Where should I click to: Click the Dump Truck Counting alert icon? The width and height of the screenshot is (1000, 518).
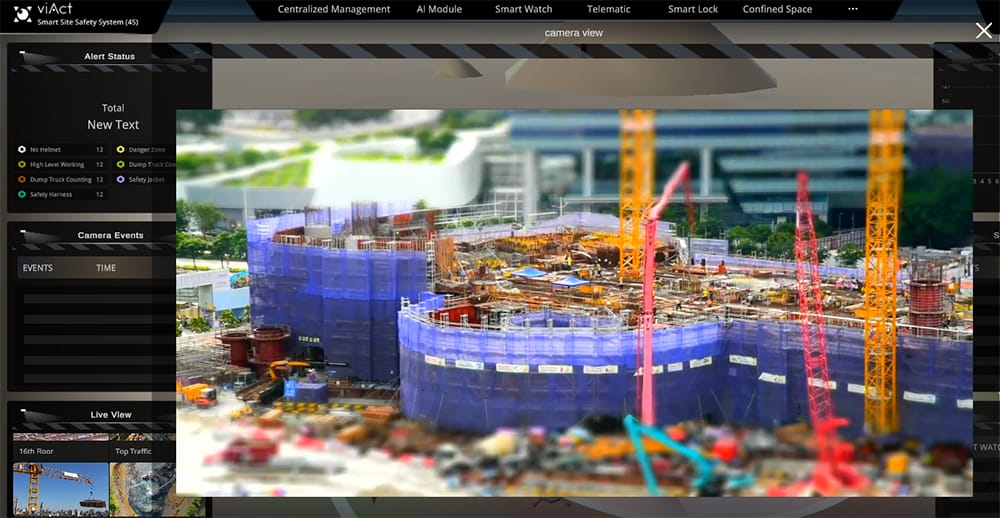pos(22,179)
